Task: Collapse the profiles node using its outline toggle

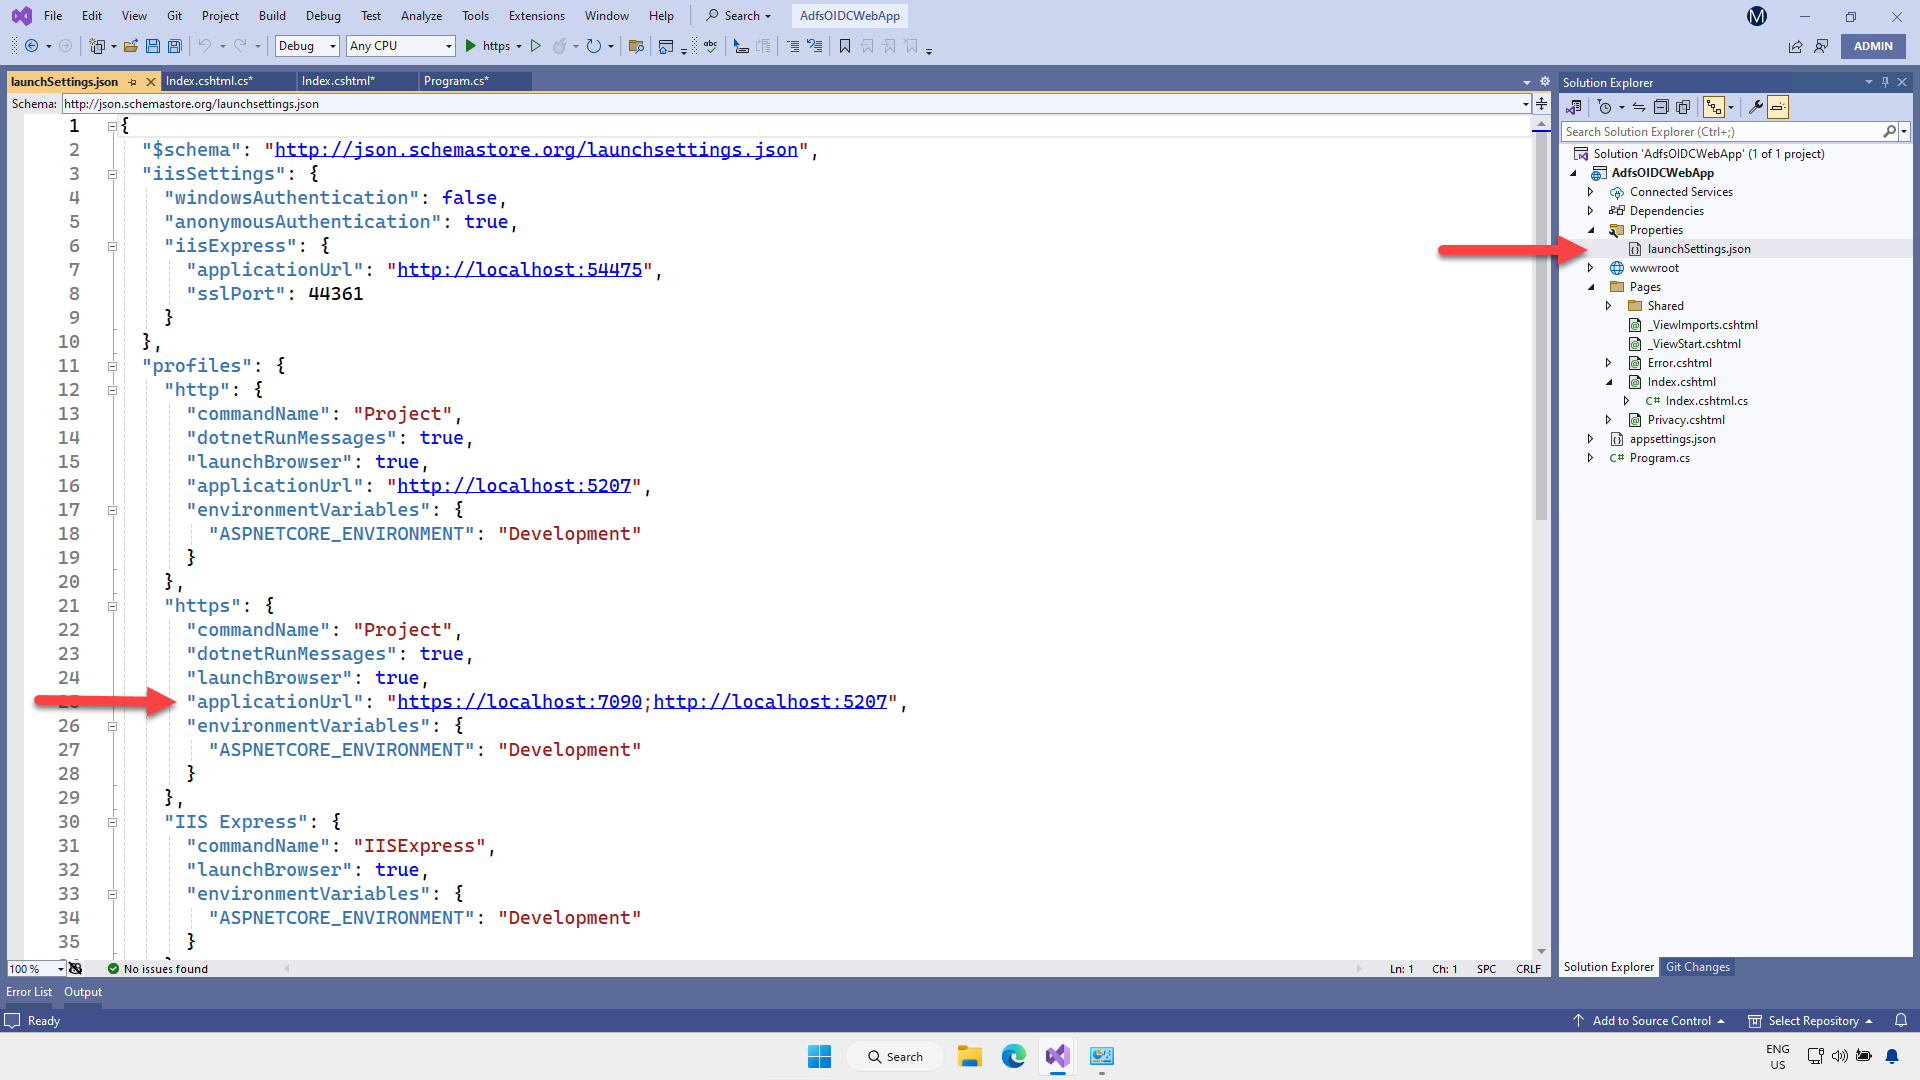Action: pos(112,366)
